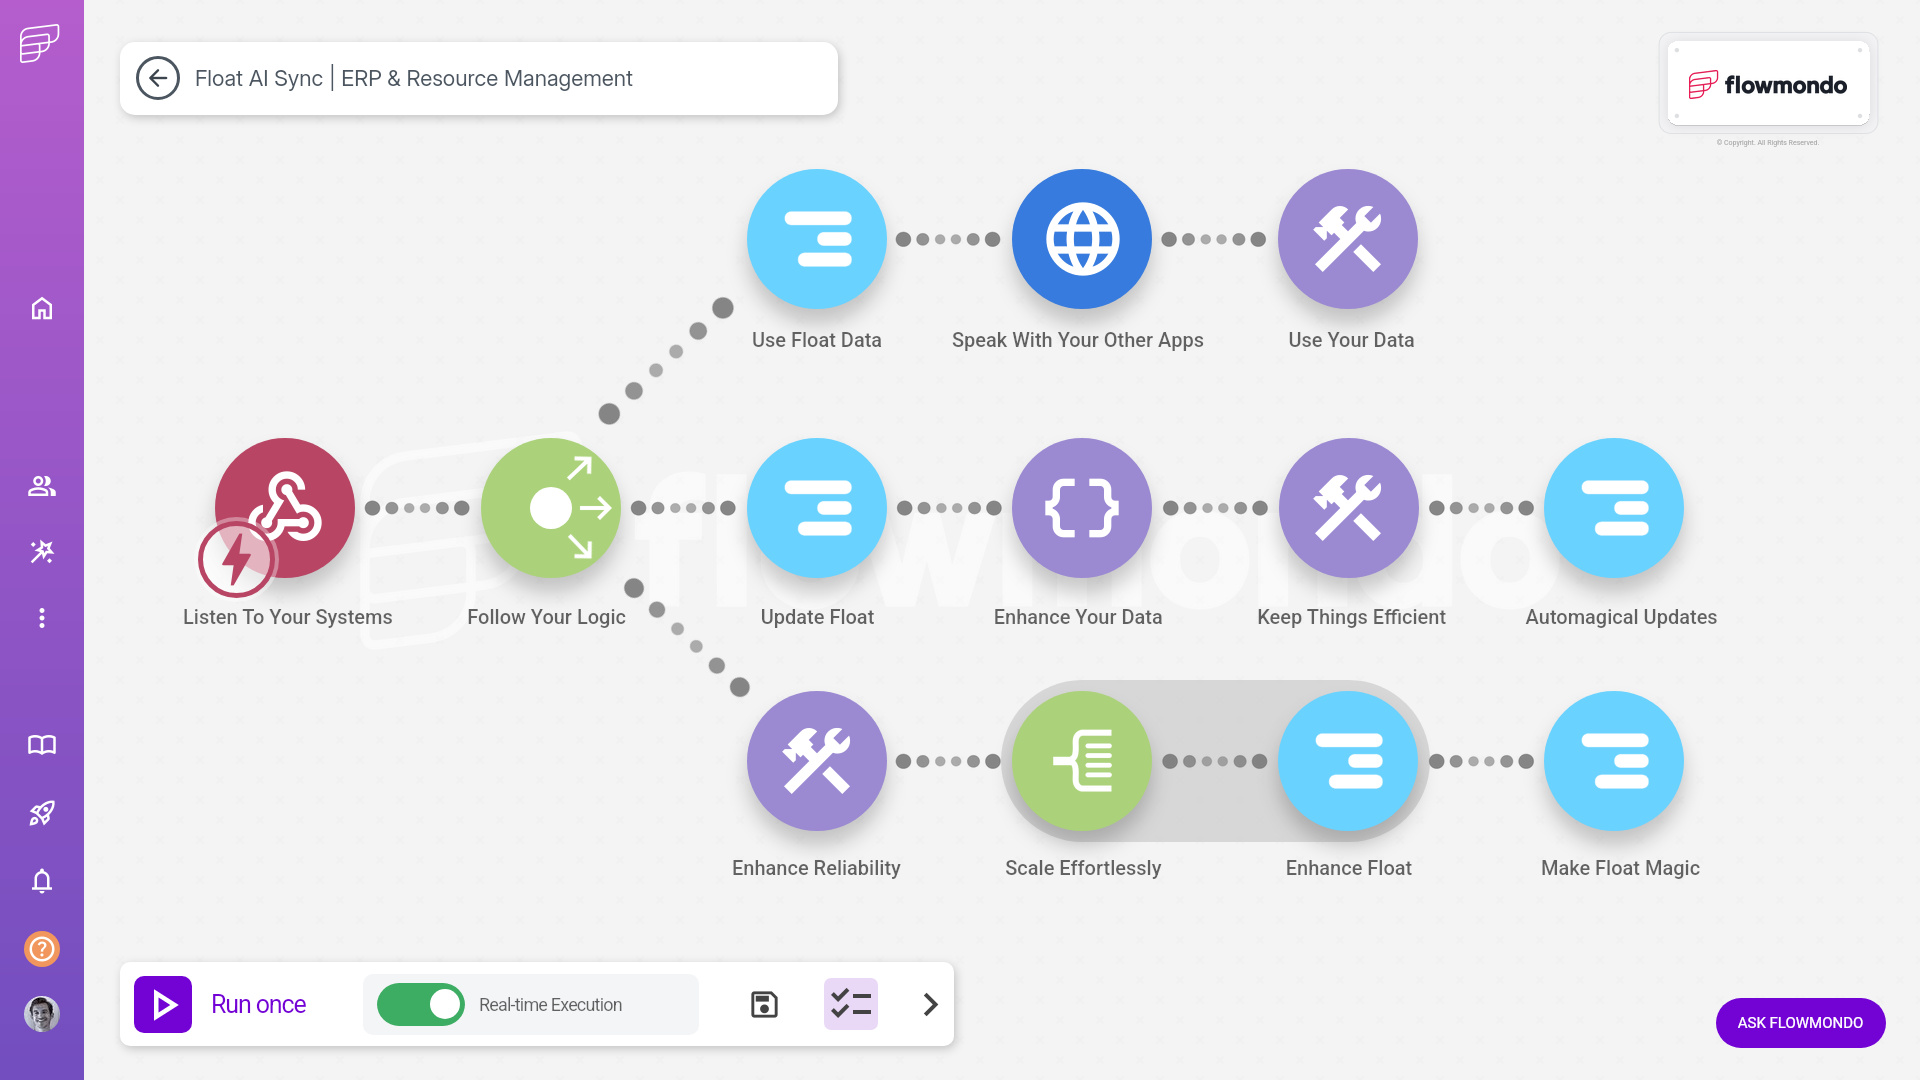Click the flowmondo logo card at the top right
This screenshot has height=1080, width=1920.
coord(1768,84)
